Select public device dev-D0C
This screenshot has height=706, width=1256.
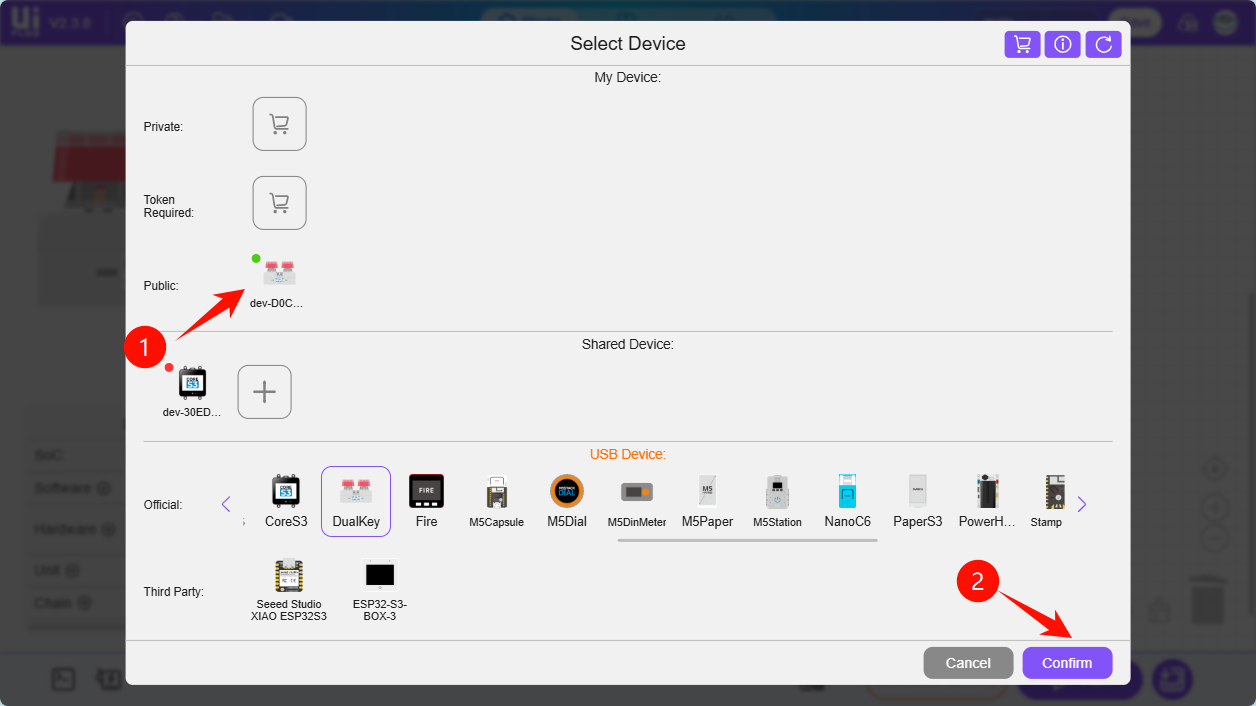click(278, 279)
